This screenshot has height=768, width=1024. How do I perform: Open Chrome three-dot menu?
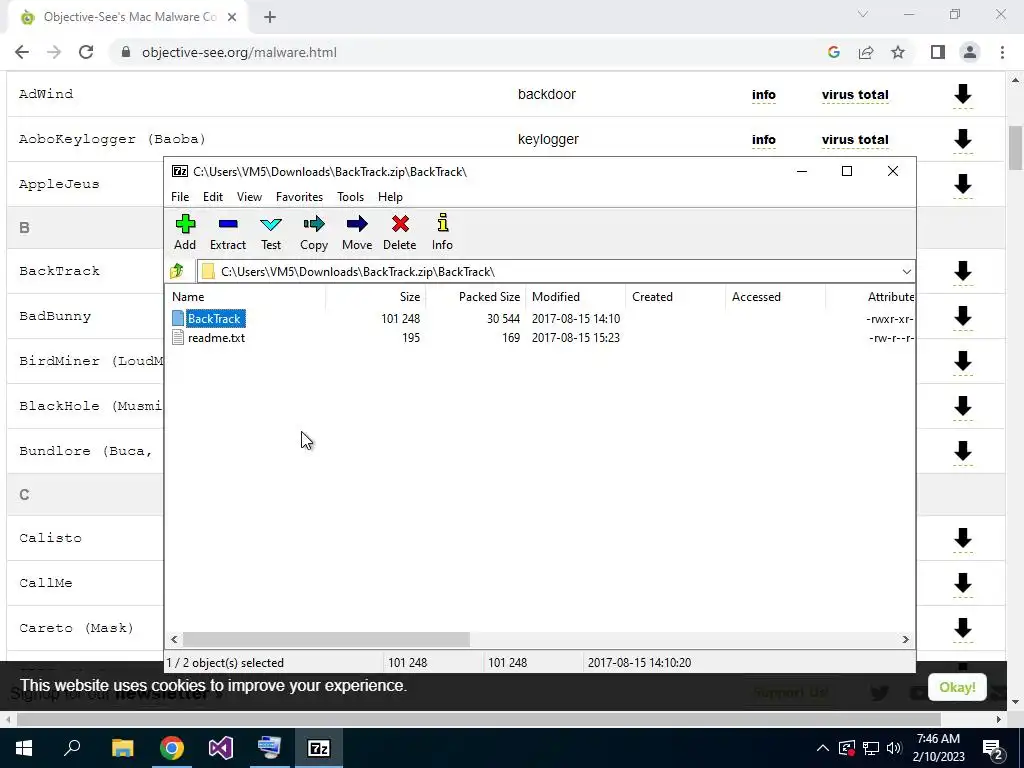pyautogui.click(x=1002, y=52)
